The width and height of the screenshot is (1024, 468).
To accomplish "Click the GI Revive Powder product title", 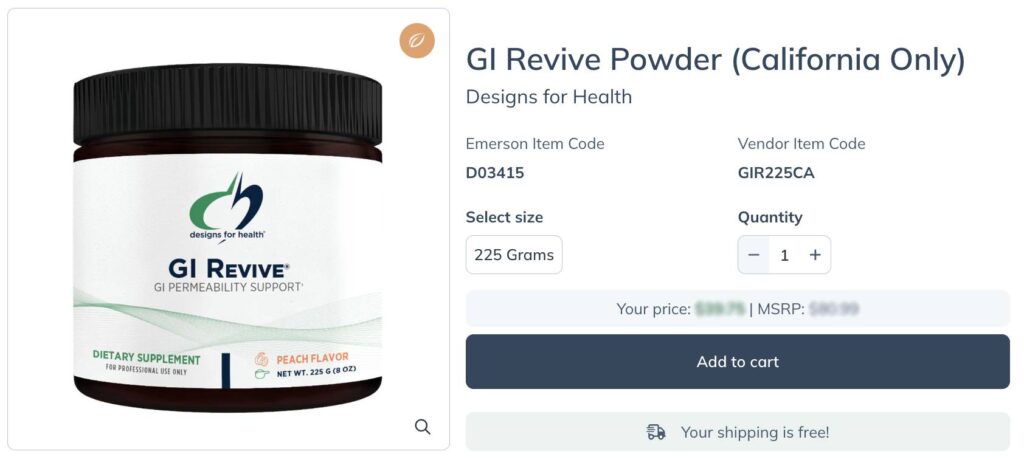I will pyautogui.click(x=715, y=60).
